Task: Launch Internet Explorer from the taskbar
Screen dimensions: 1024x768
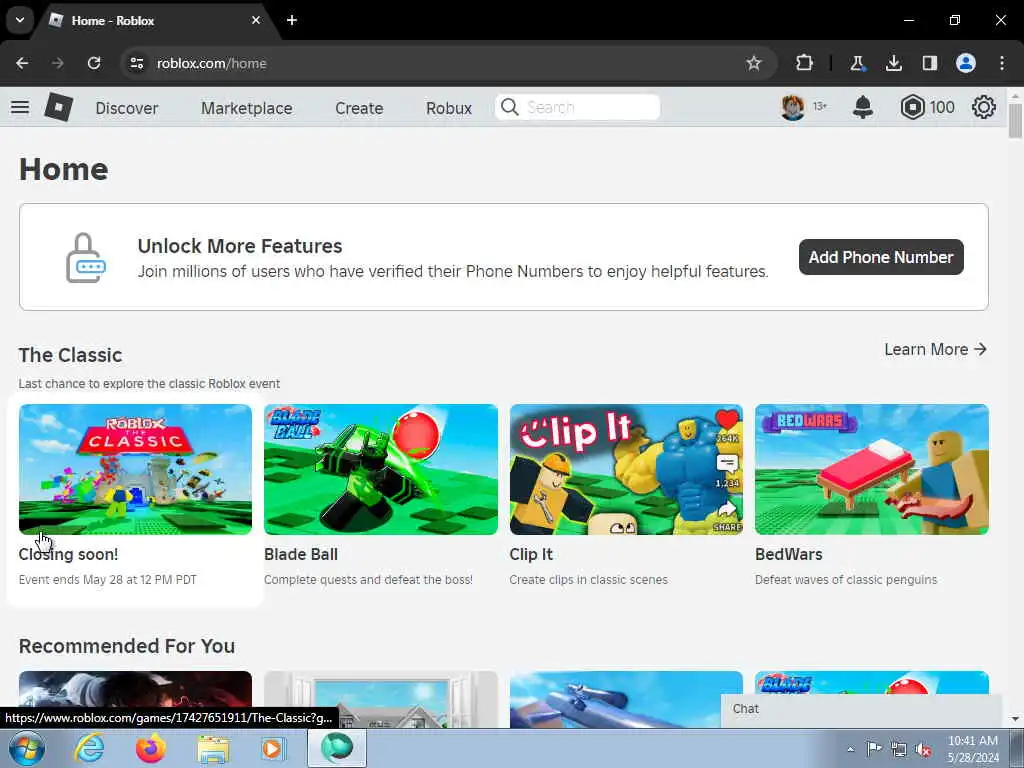Action: pyautogui.click(x=89, y=748)
